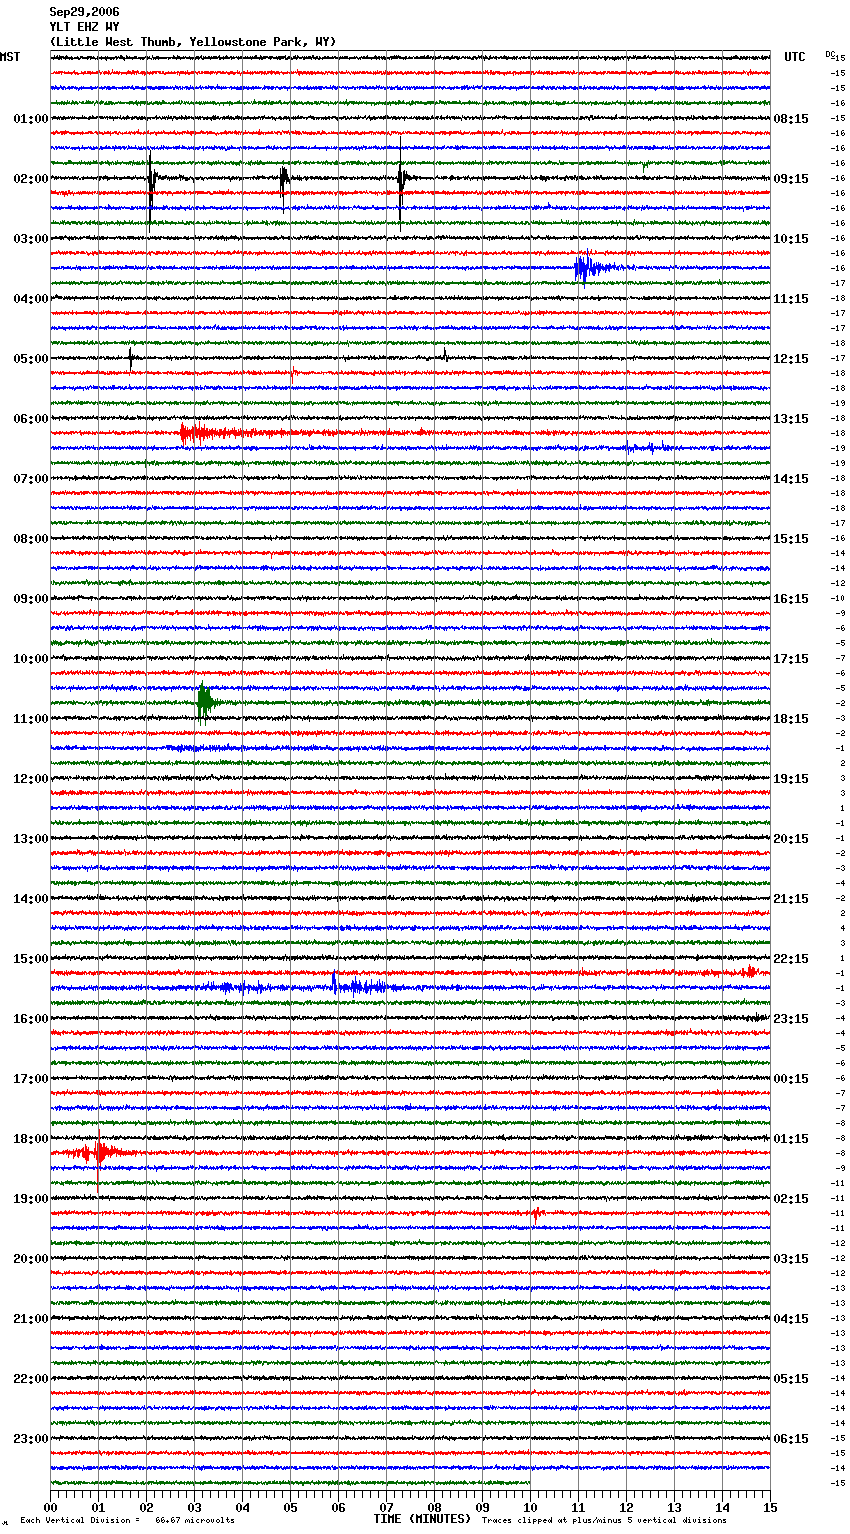Image resolution: width=850 pixels, height=1534 pixels.
Task: Click minute "00" on the time axis
Action: coord(50,1507)
